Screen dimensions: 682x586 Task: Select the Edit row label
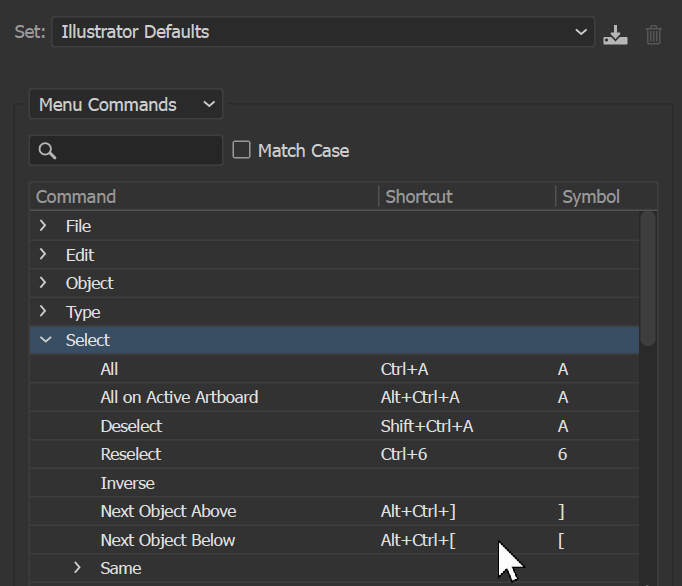(80, 255)
